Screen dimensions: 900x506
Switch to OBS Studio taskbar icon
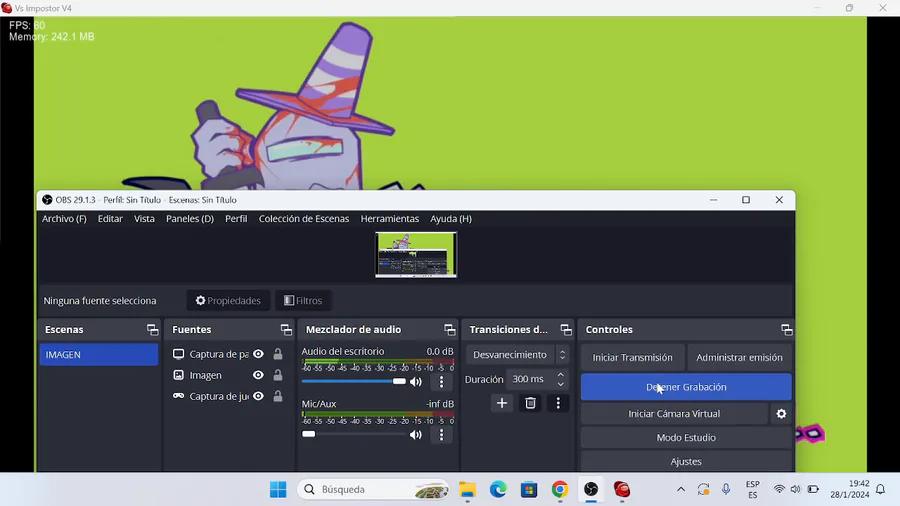(591, 489)
